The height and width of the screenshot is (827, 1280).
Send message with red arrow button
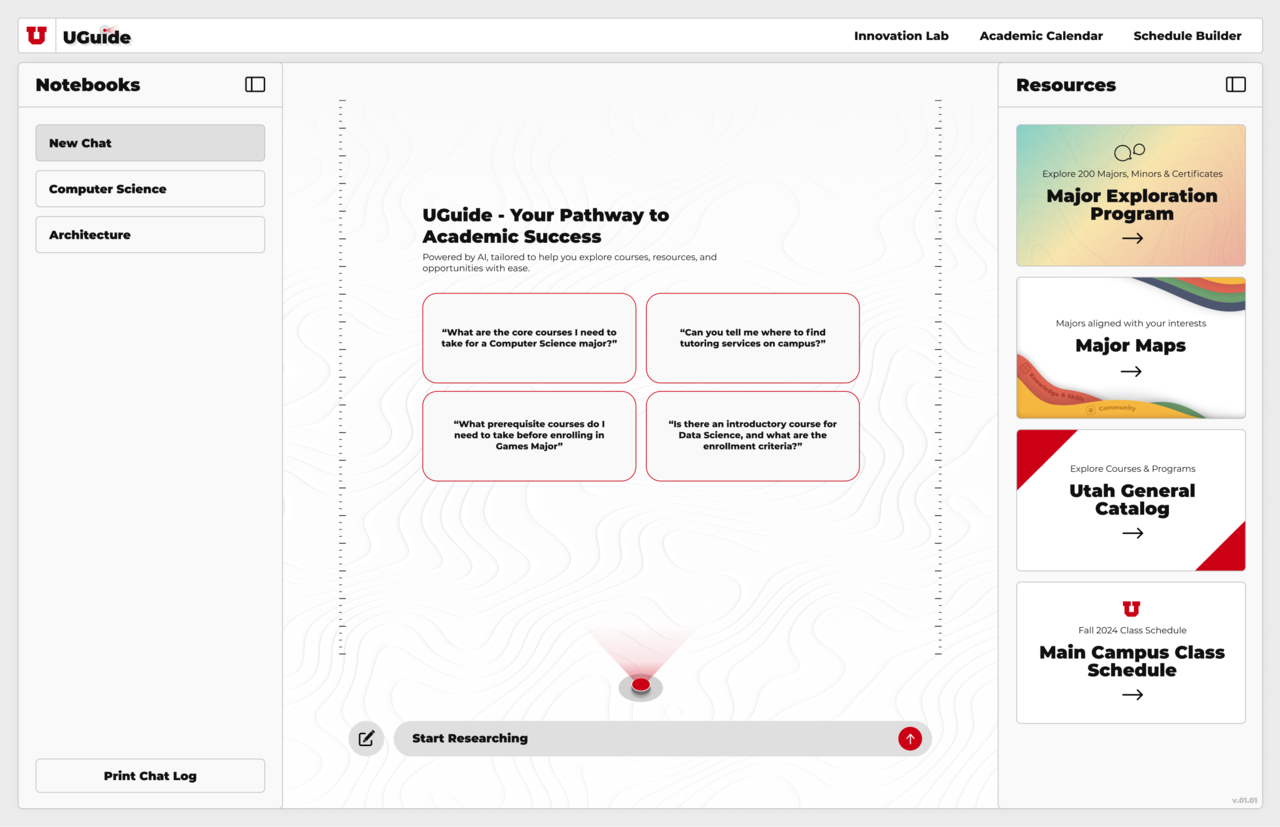click(909, 738)
